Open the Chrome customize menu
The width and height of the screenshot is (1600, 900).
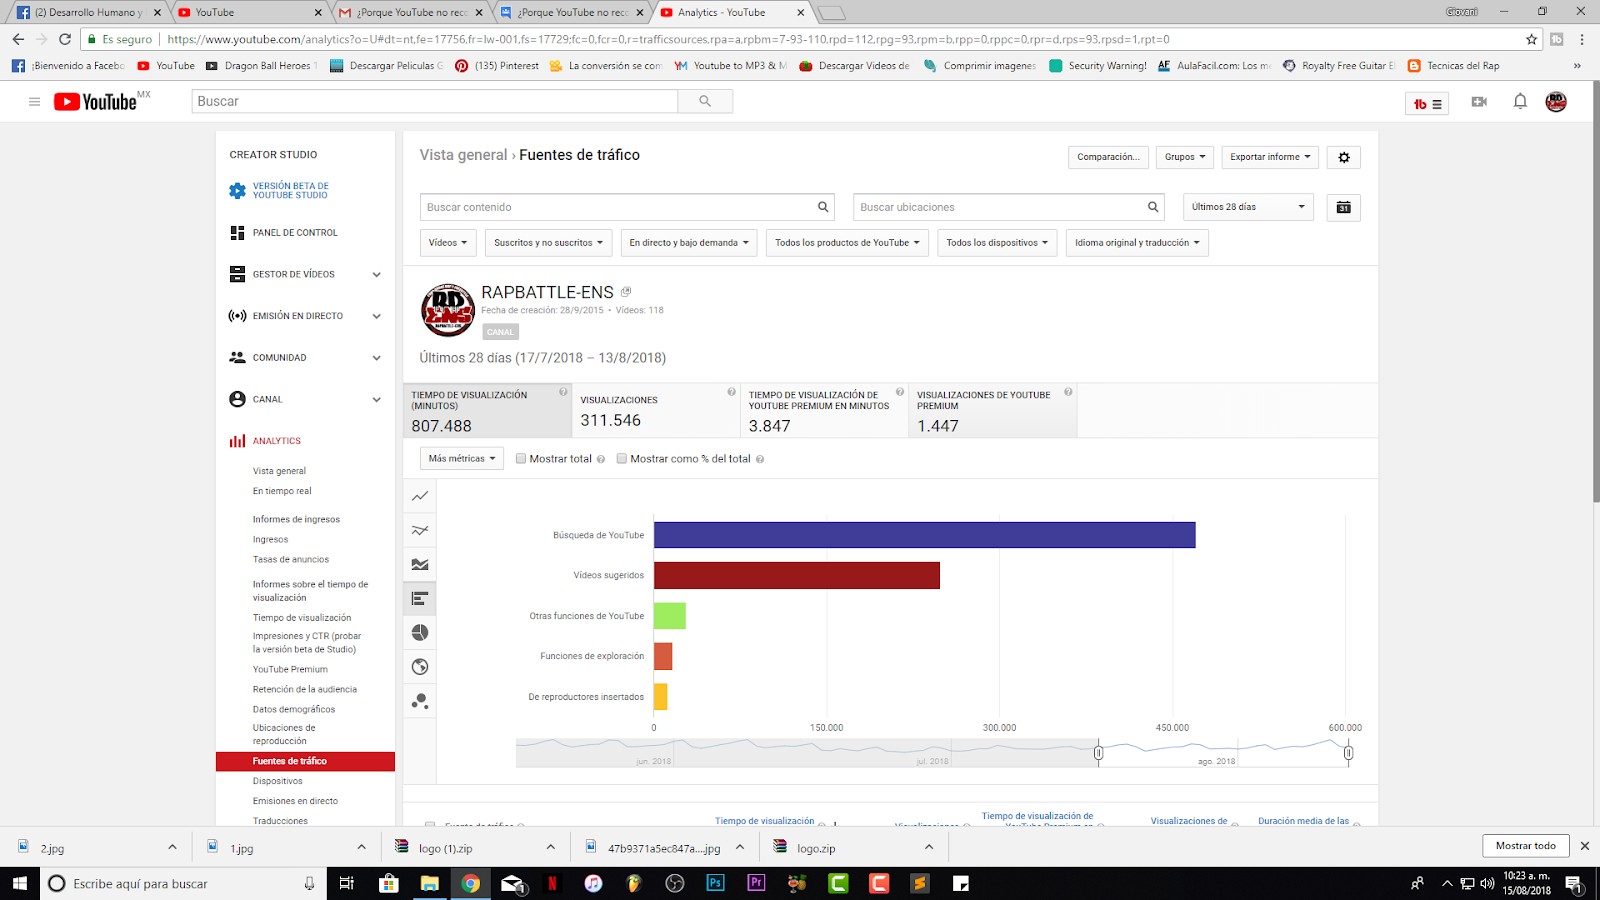click(1582, 39)
